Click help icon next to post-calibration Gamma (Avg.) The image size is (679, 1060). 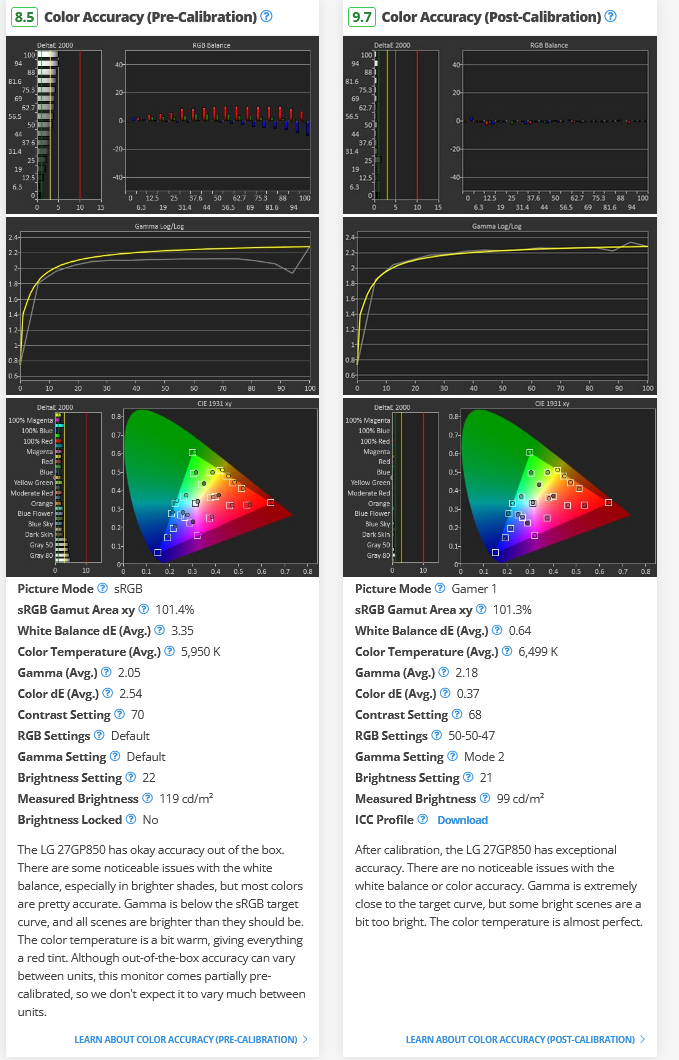[444, 672]
